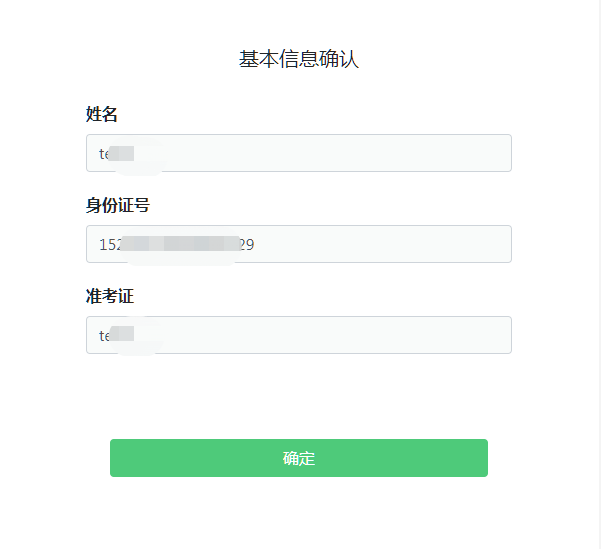Click the 'te' text inside the 姓名 field

(x=104, y=154)
